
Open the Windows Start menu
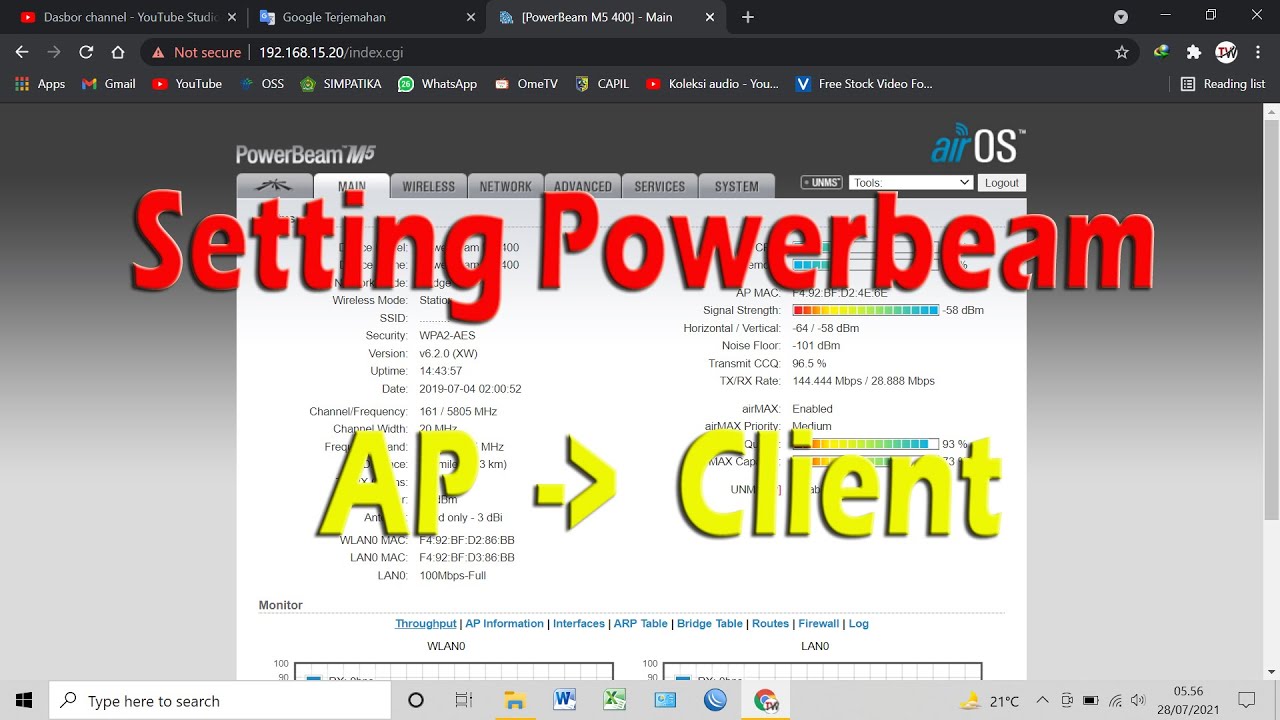pyautogui.click(x=24, y=700)
